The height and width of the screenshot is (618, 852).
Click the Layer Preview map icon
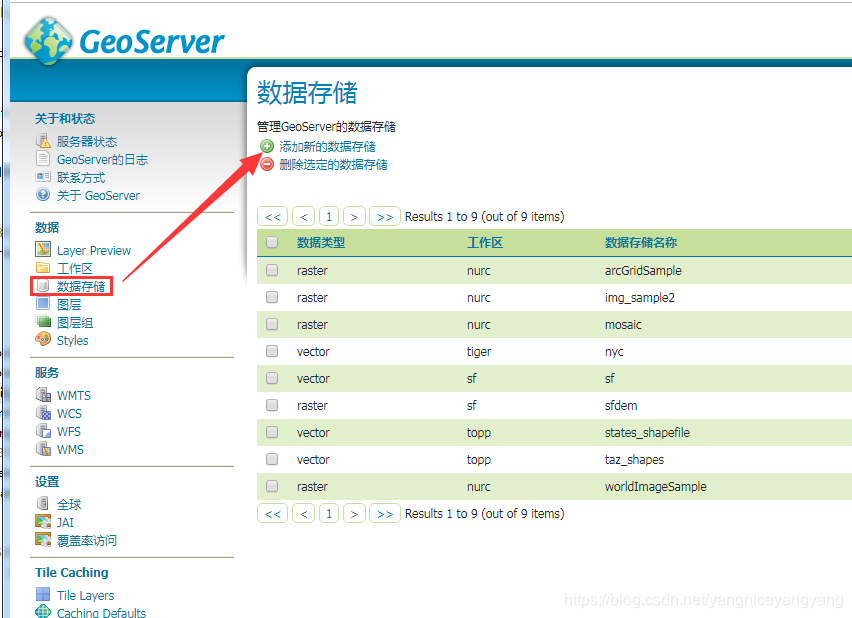point(43,249)
